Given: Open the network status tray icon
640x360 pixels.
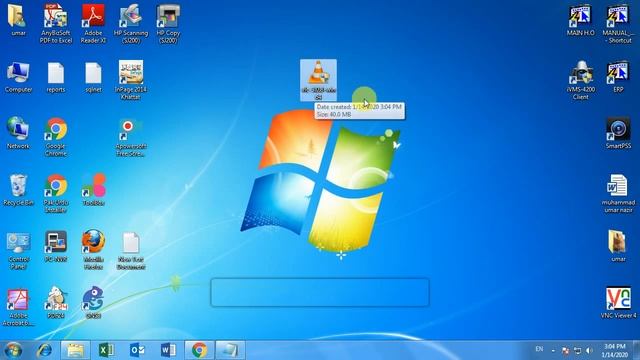Looking at the screenshot, I should point(577,350).
